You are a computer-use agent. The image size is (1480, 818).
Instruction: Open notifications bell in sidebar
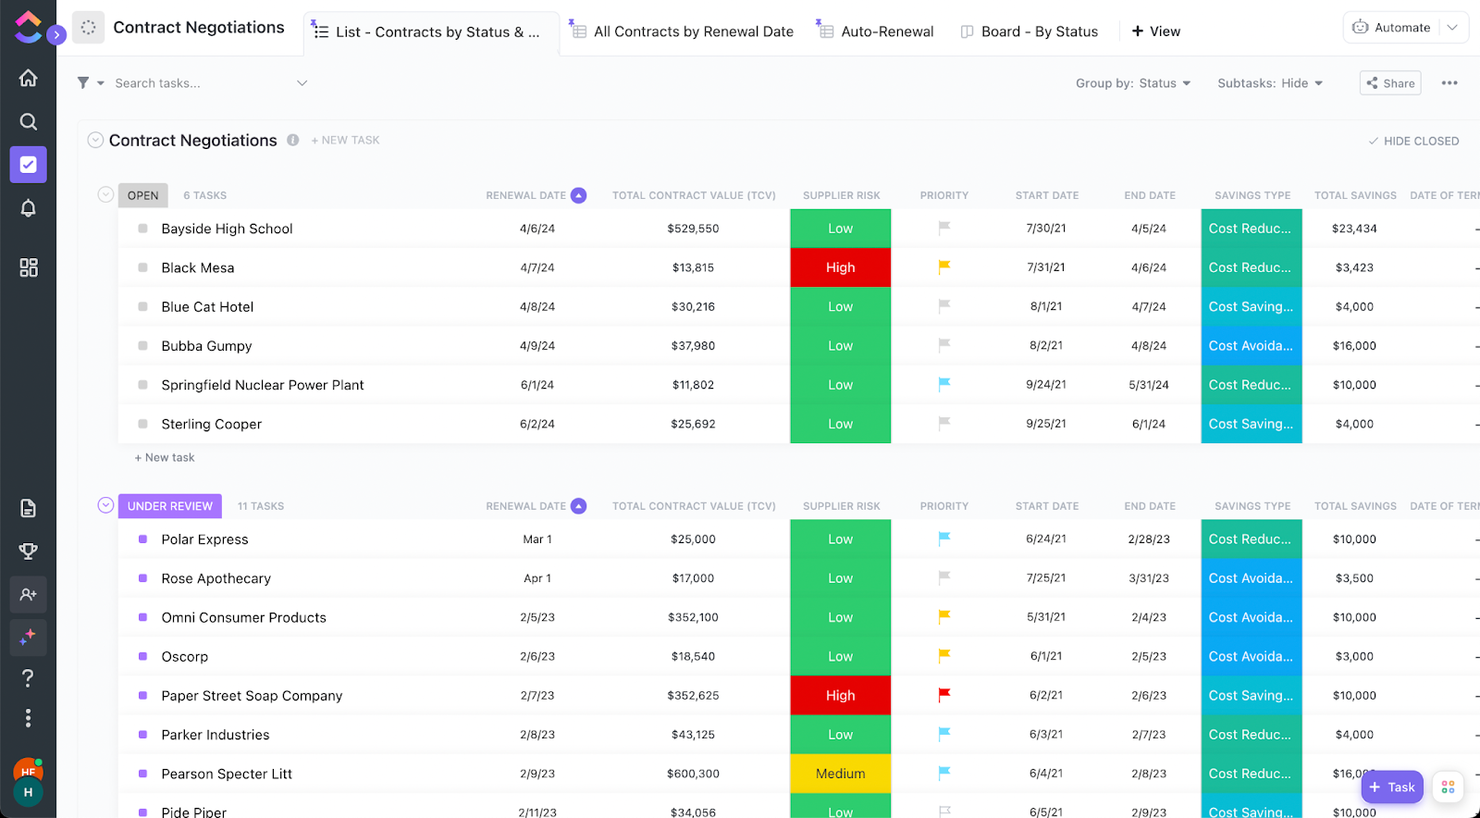[x=28, y=208]
